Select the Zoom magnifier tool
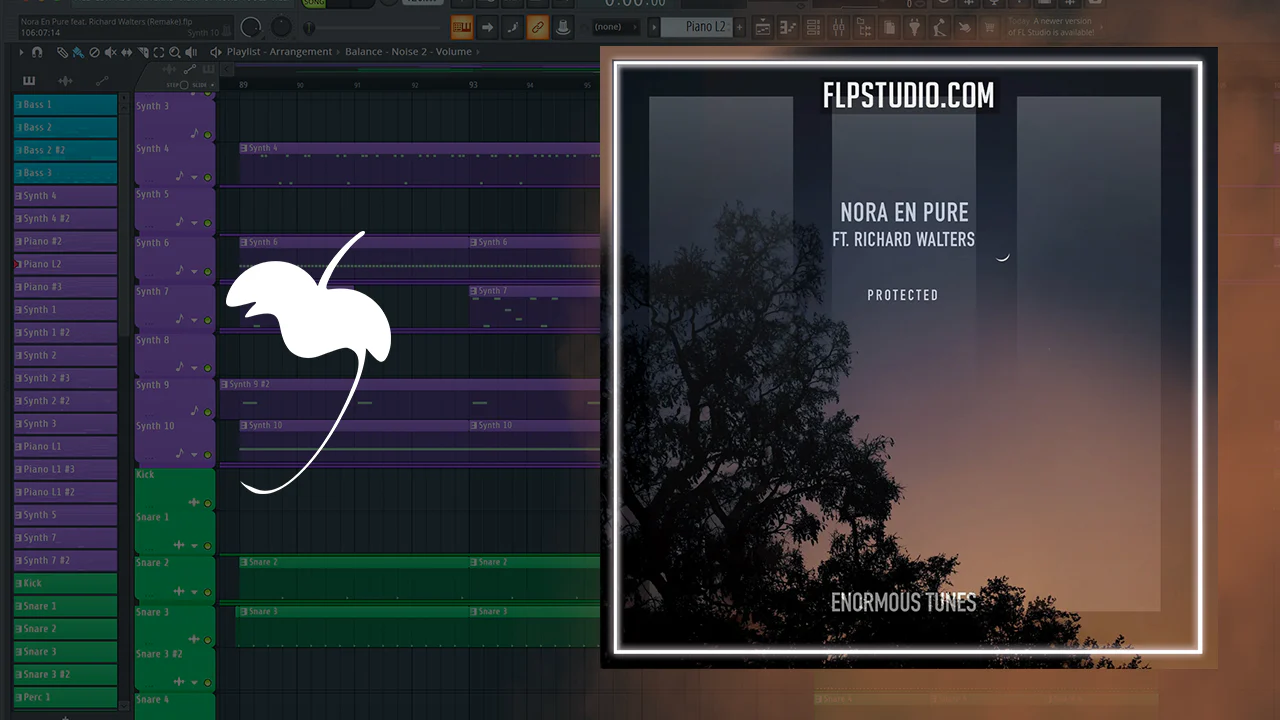1280x720 pixels. pyautogui.click(x=174, y=52)
